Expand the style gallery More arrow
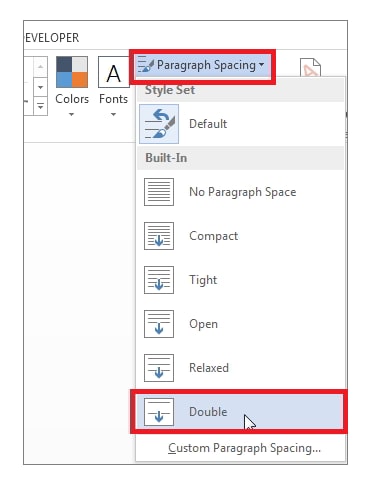Image resolution: width=365 pixels, height=489 pixels. [x=40, y=107]
